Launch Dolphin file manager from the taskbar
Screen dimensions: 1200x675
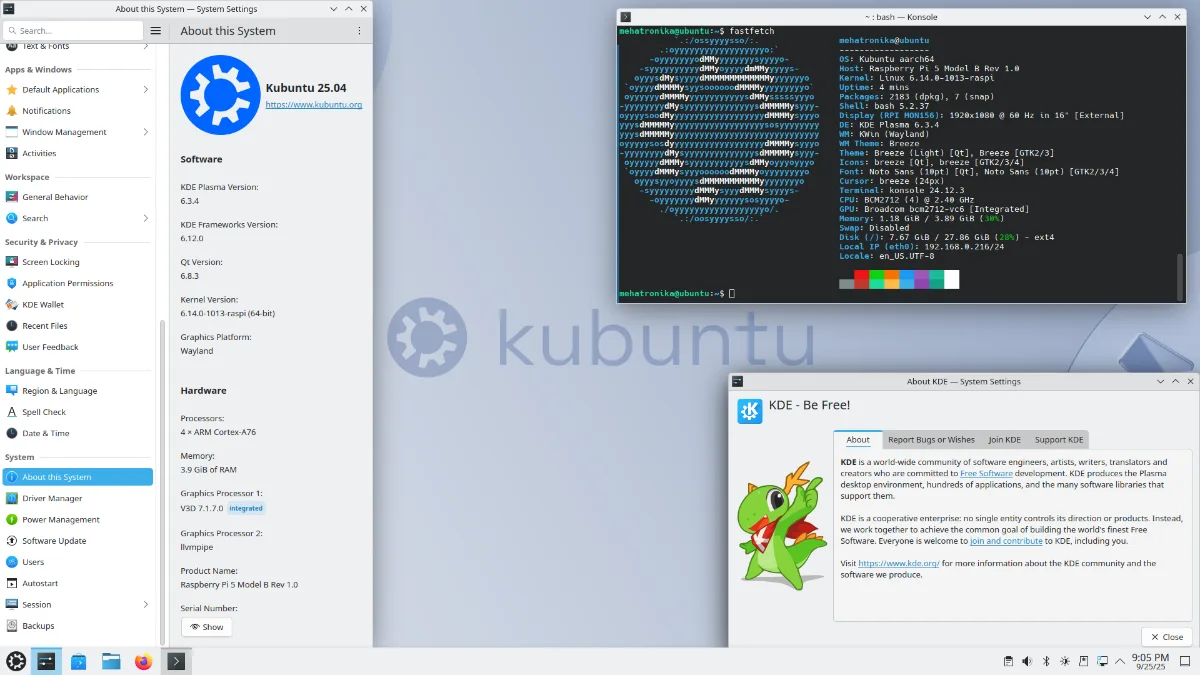tap(111, 661)
